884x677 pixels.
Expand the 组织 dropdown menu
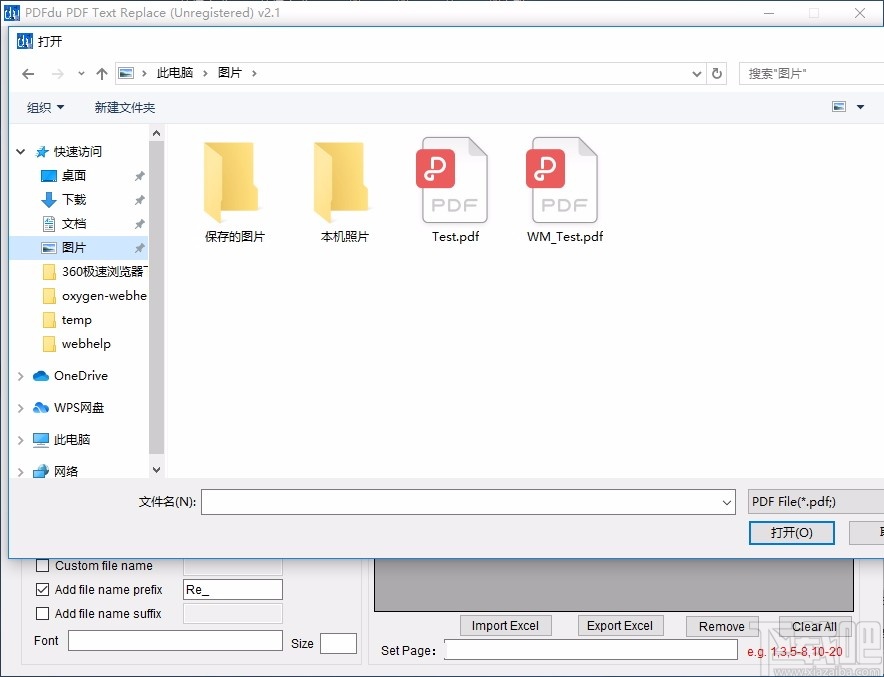tap(44, 106)
